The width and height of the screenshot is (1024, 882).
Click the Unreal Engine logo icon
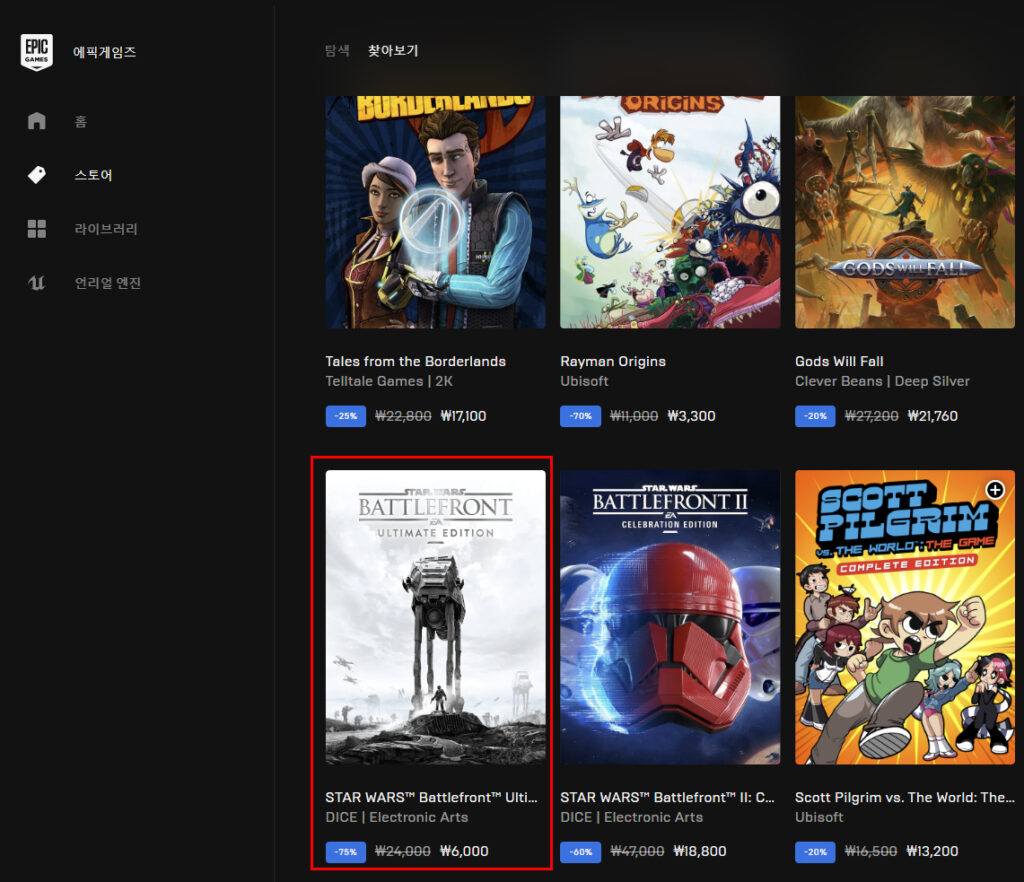pyautogui.click(x=37, y=283)
